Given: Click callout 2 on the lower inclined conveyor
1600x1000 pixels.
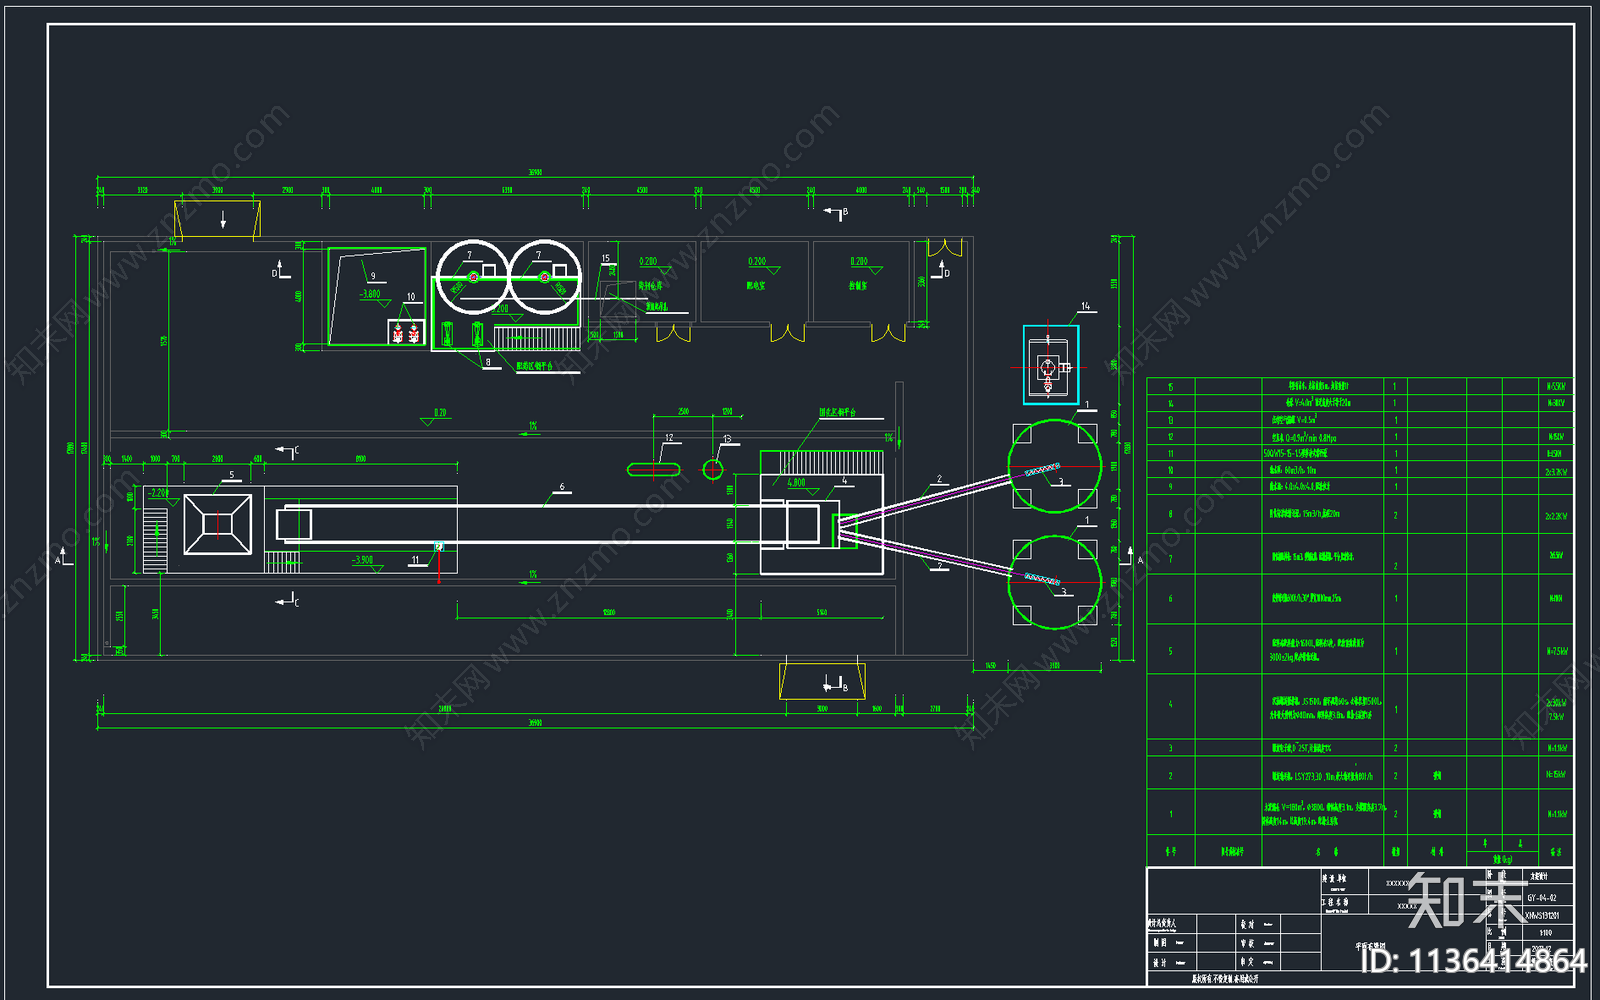Looking at the screenshot, I should 940,566.
